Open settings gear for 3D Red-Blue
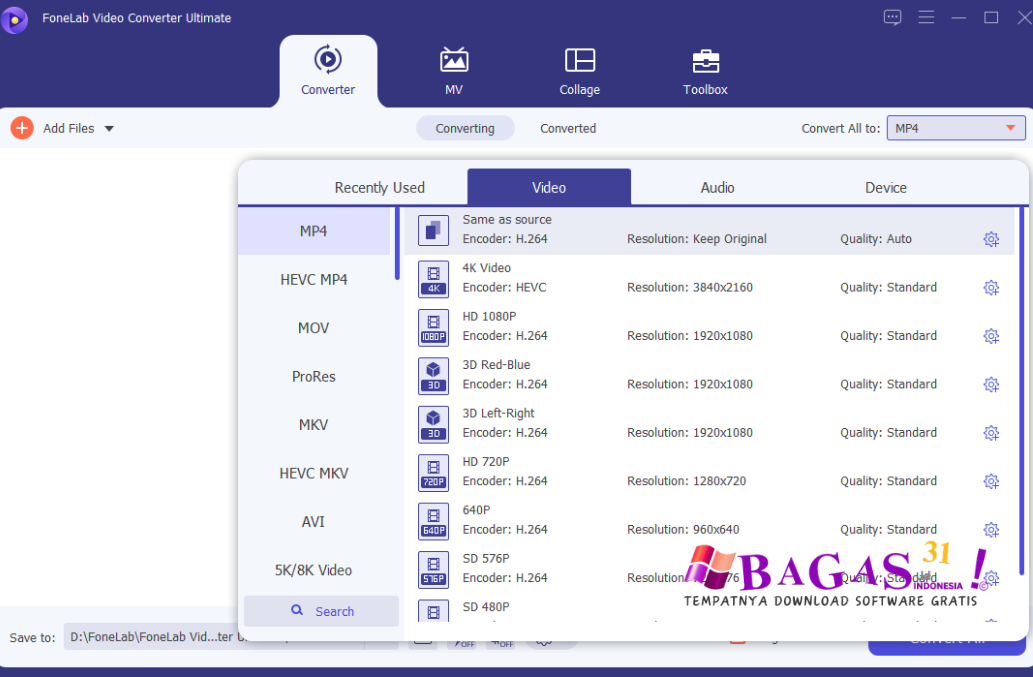Image resolution: width=1033 pixels, height=677 pixels. (x=991, y=385)
